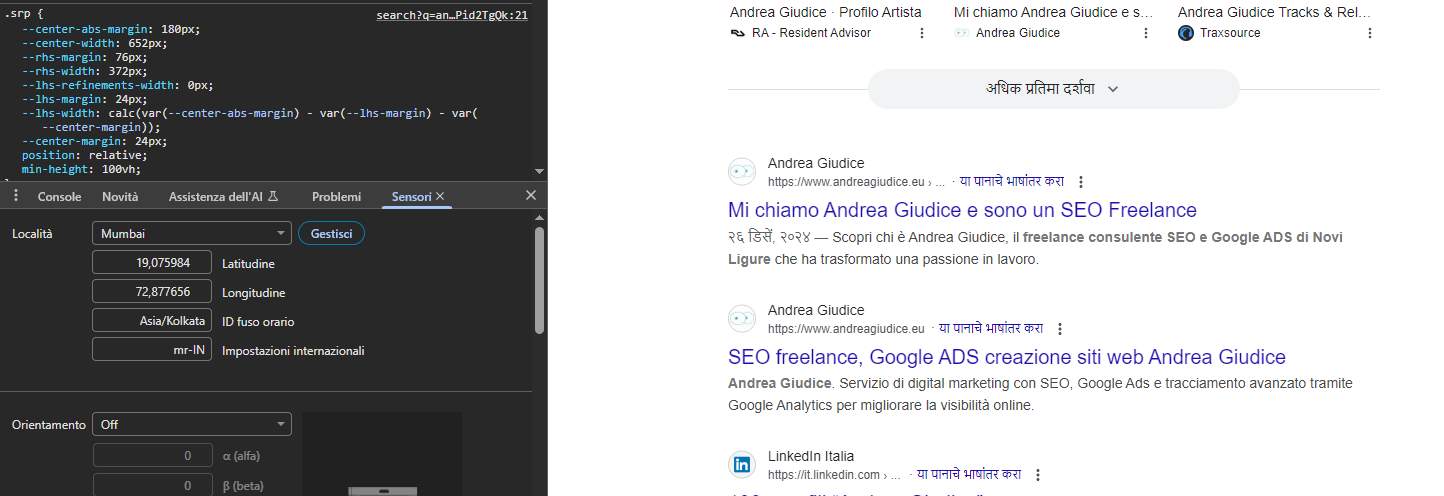The width and height of the screenshot is (1444, 496).
Task: Click the Gestisci button
Action: (x=331, y=233)
